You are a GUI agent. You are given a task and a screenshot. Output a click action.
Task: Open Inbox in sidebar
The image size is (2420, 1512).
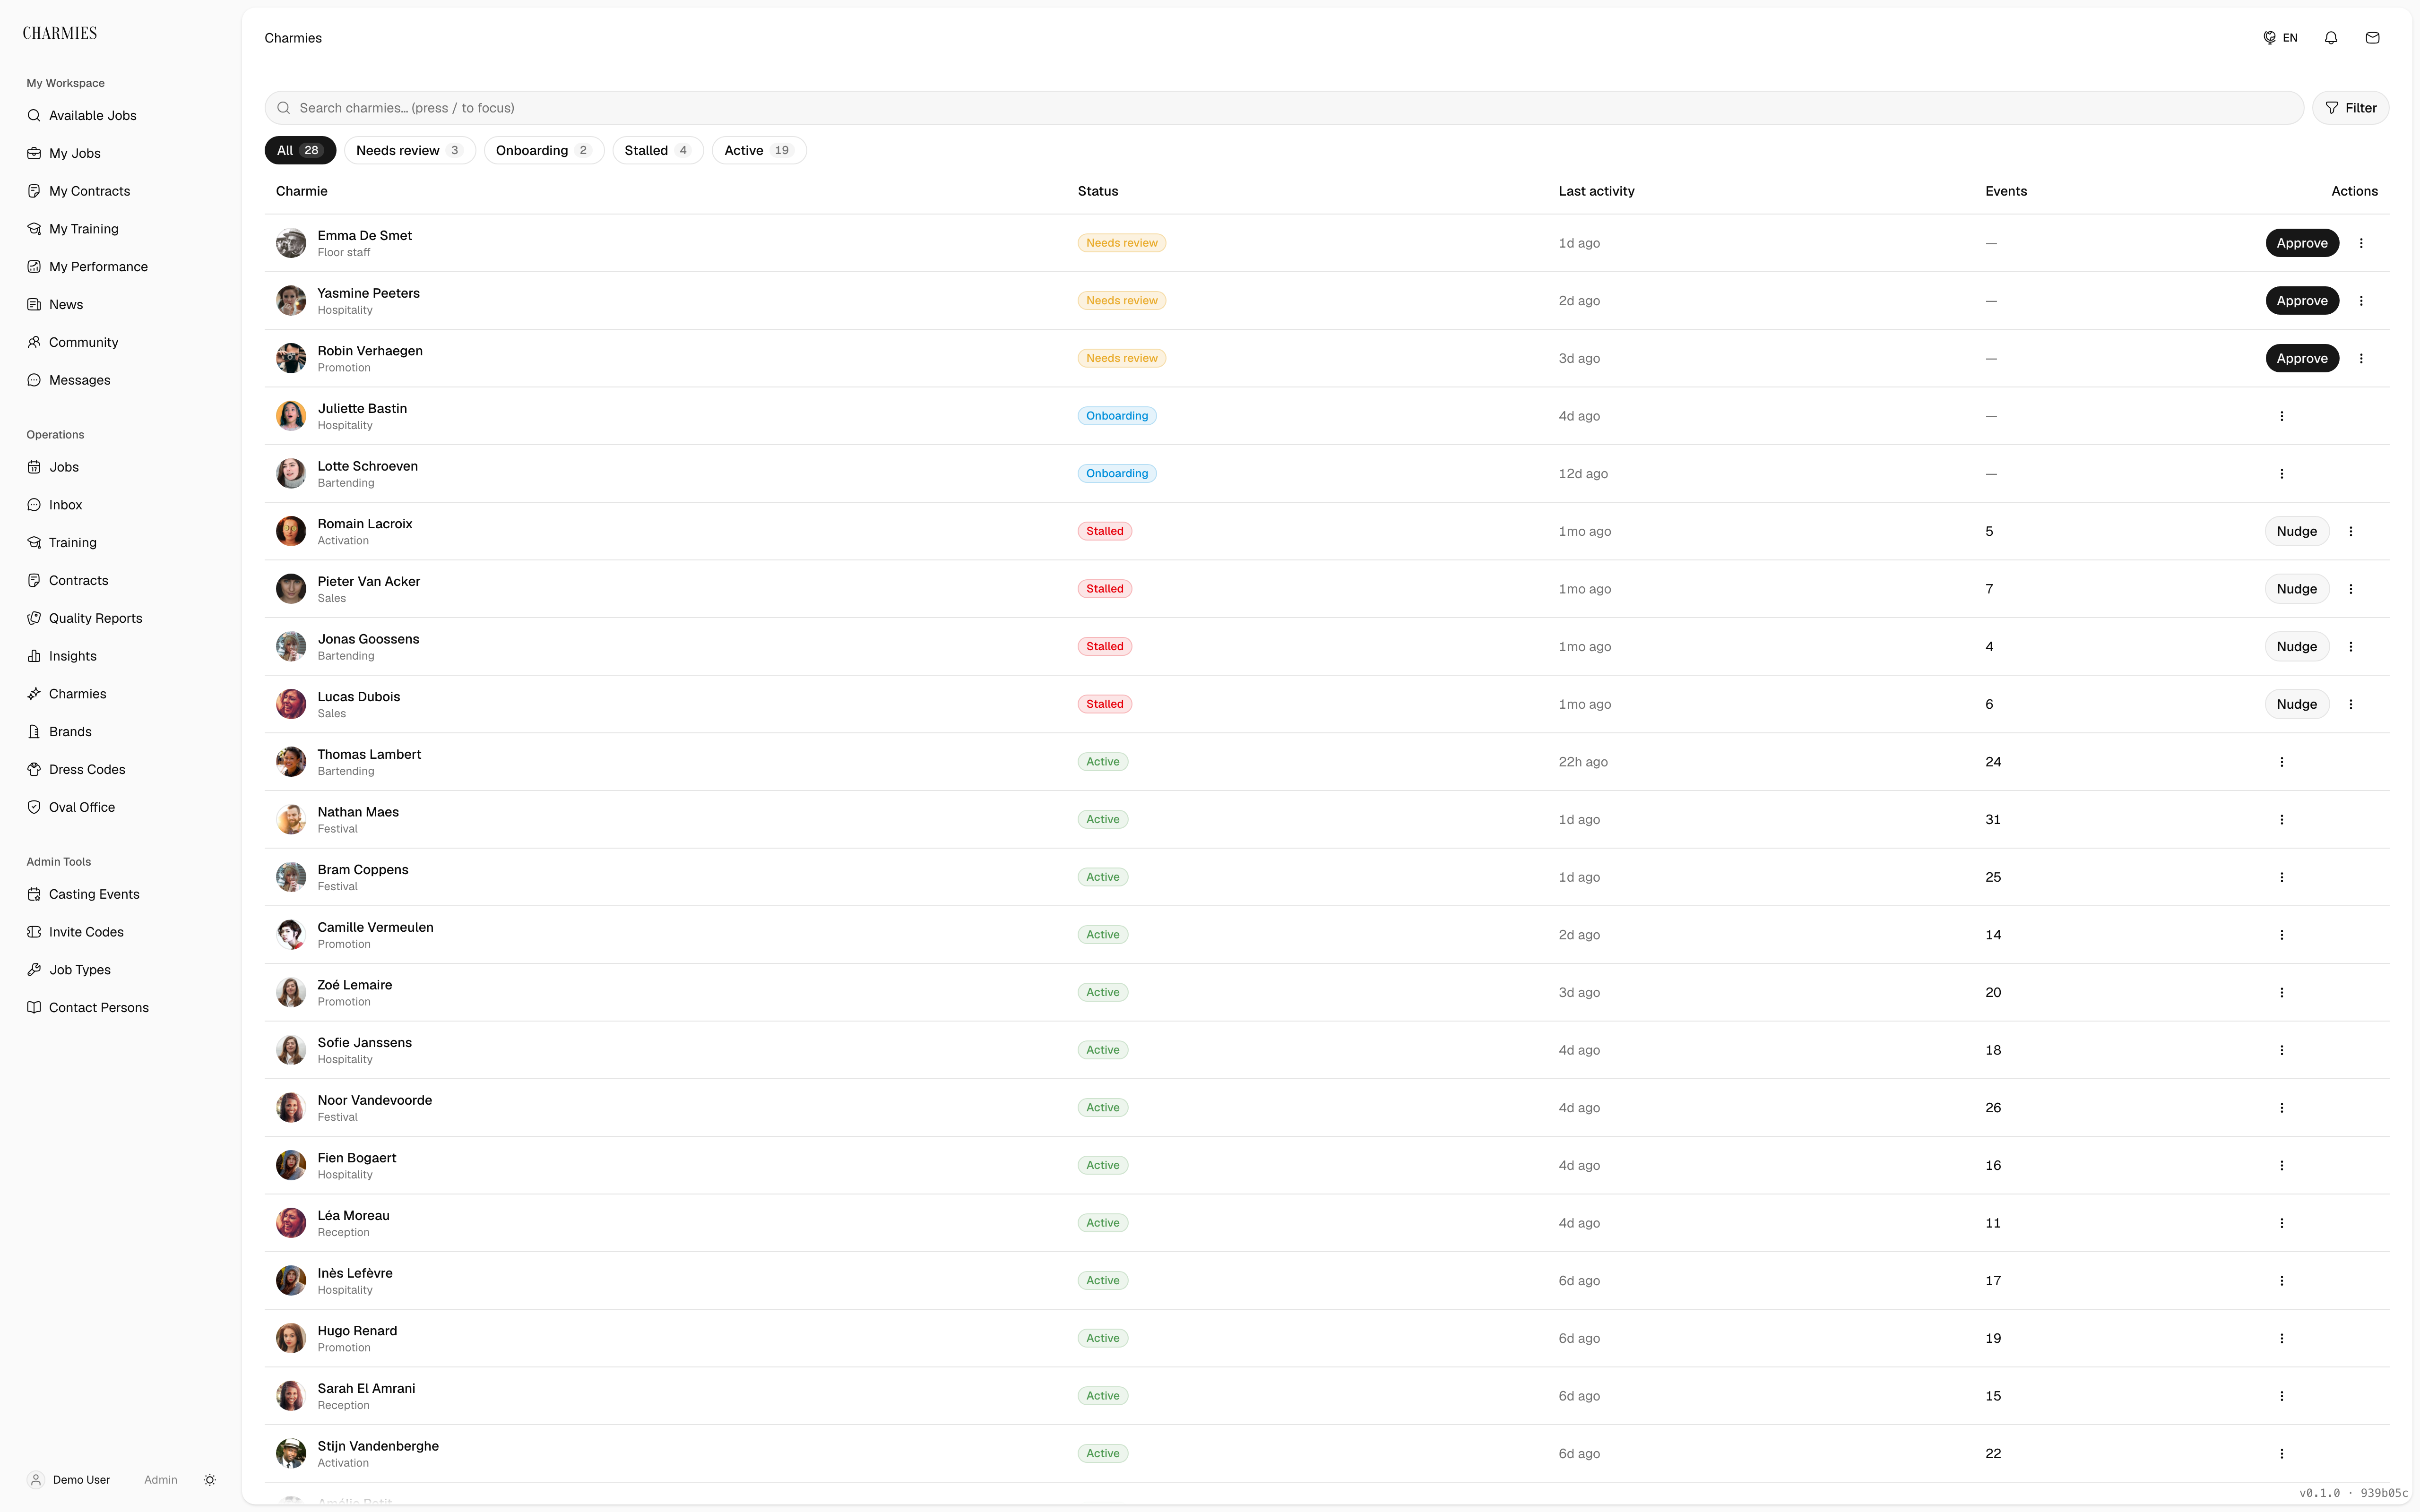pos(120,505)
